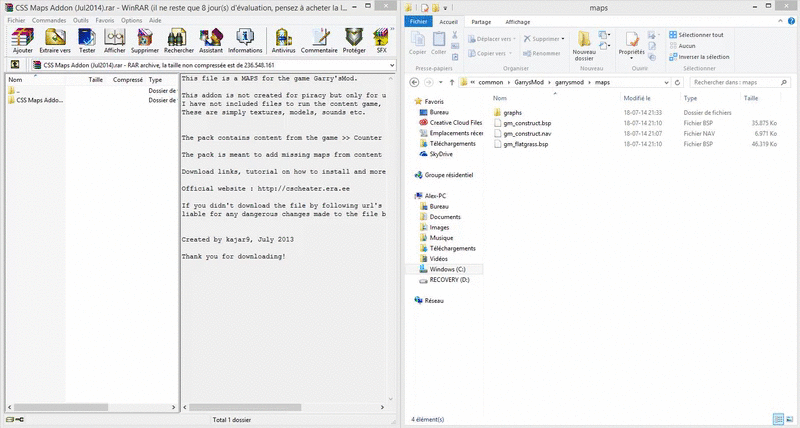This screenshot has height=428, width=800.
Task: Open the Aide menu in WinRAR
Action: point(155,20)
